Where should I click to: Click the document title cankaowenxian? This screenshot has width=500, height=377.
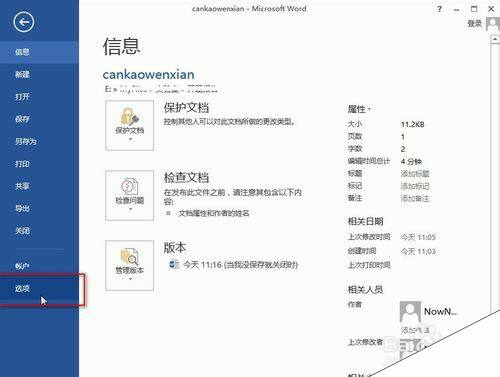tap(148, 75)
